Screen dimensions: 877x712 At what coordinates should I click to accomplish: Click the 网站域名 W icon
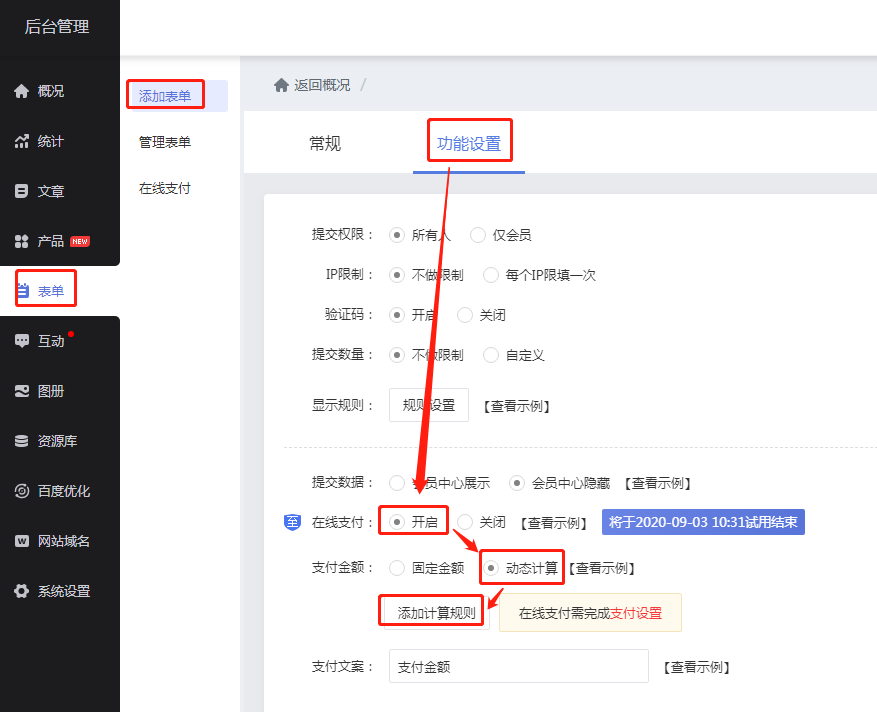tap(21, 541)
